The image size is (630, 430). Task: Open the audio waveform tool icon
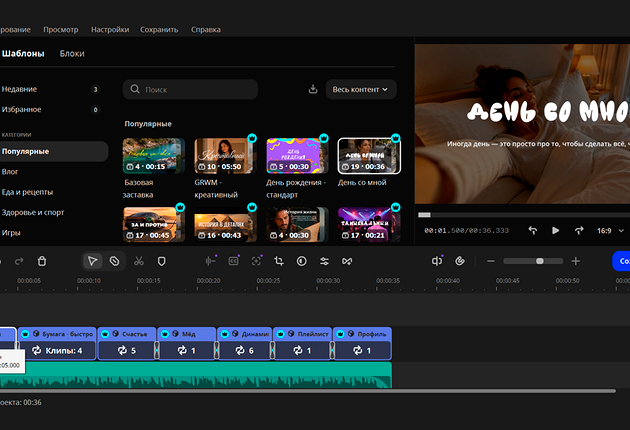[211, 261]
